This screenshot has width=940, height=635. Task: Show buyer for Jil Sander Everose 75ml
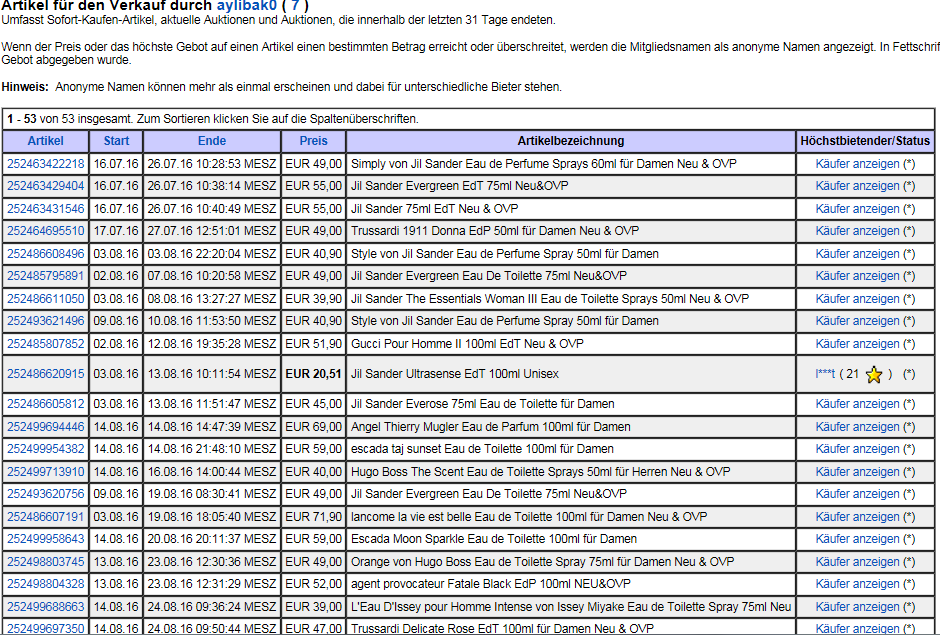pyautogui.click(x=857, y=404)
